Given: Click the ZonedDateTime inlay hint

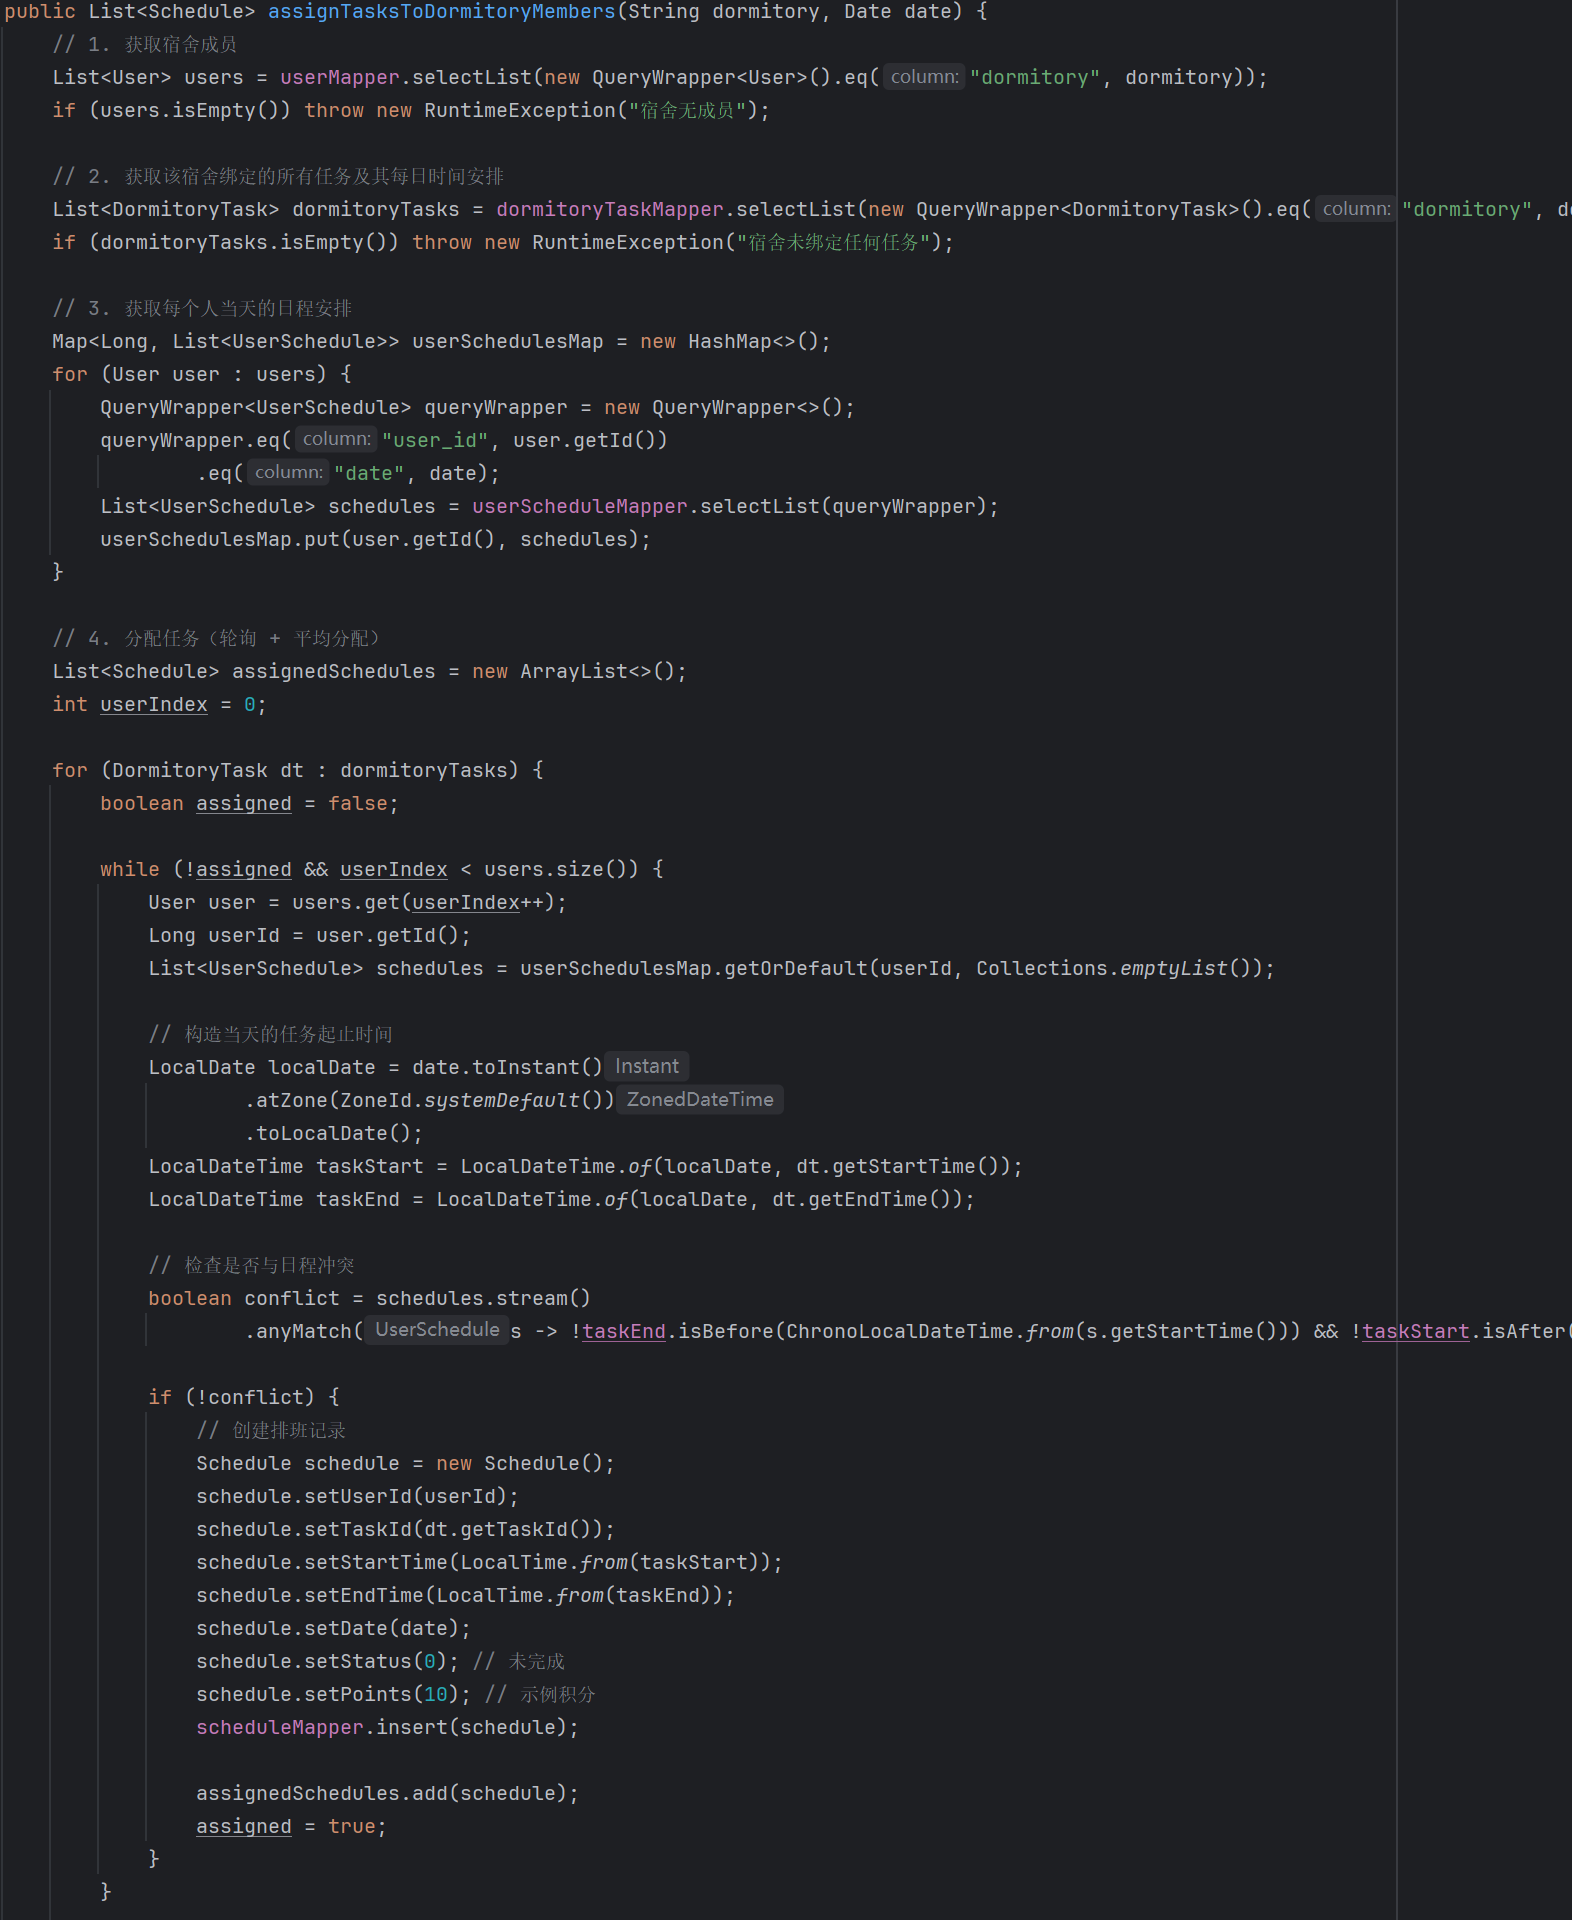Looking at the screenshot, I should tap(700, 1100).
